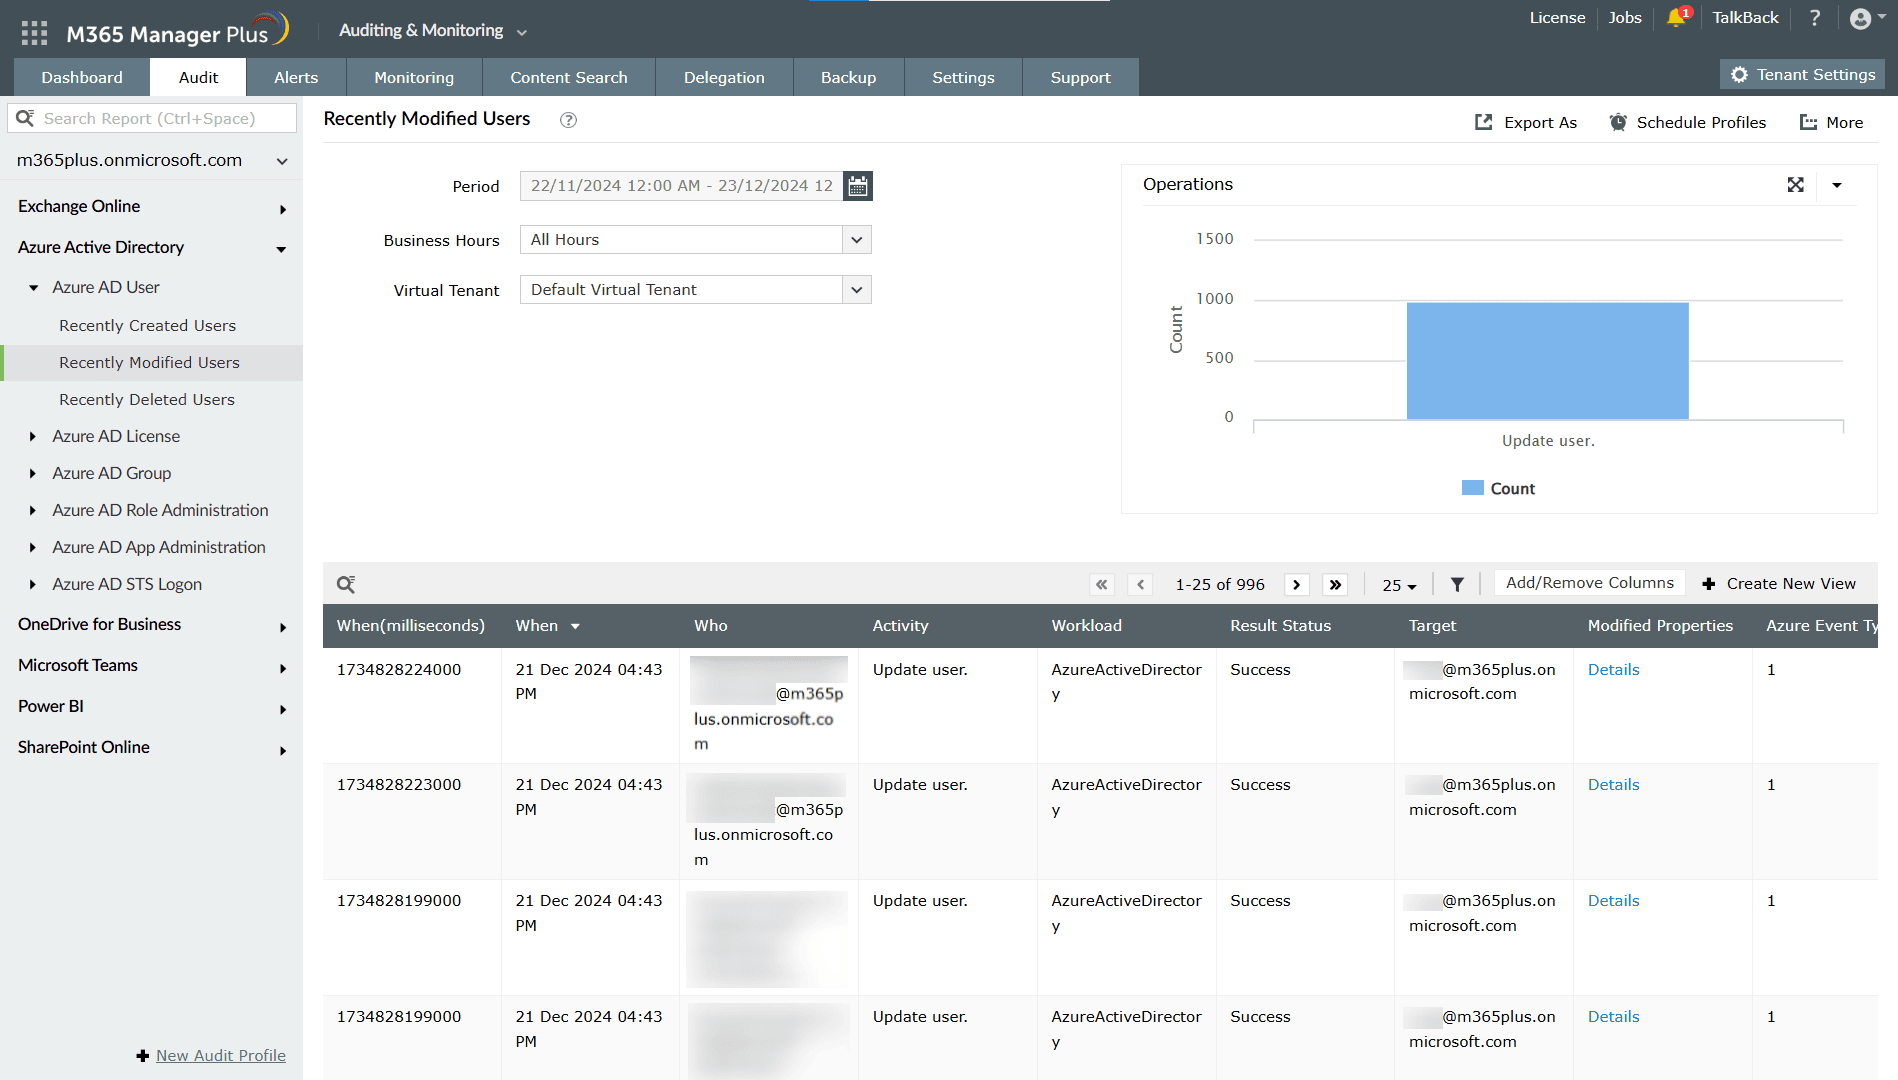This screenshot has width=1898, height=1080.
Task: Open the notifications bell
Action: point(1677,17)
